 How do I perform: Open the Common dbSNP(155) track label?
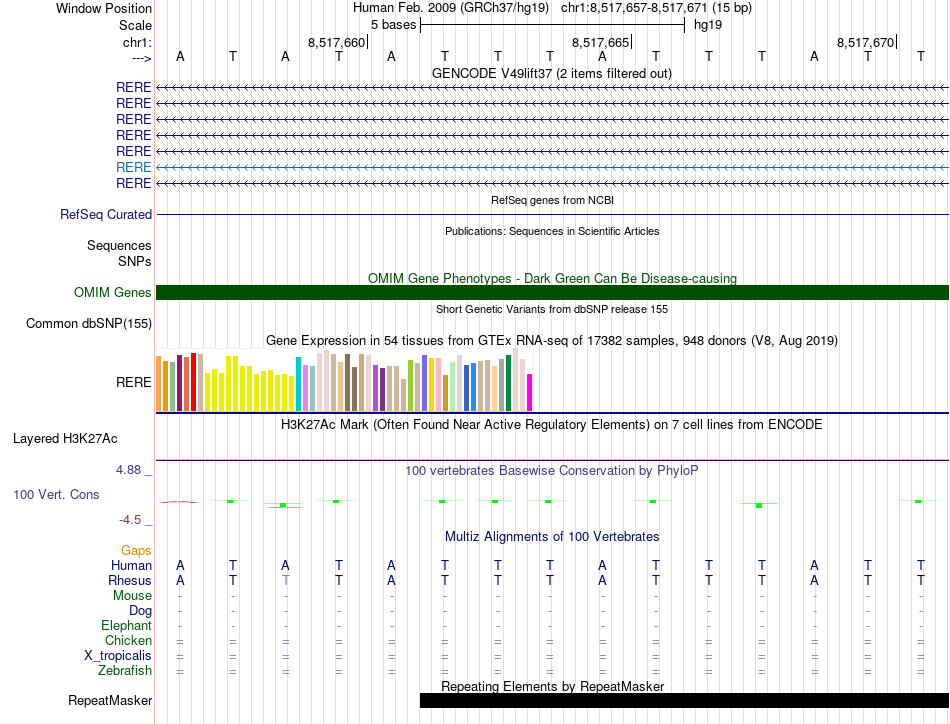click(89, 323)
